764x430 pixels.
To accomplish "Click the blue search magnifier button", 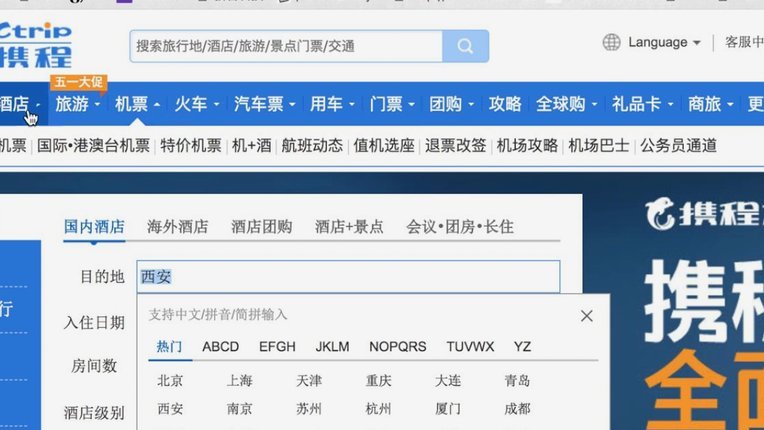I will point(465,46).
